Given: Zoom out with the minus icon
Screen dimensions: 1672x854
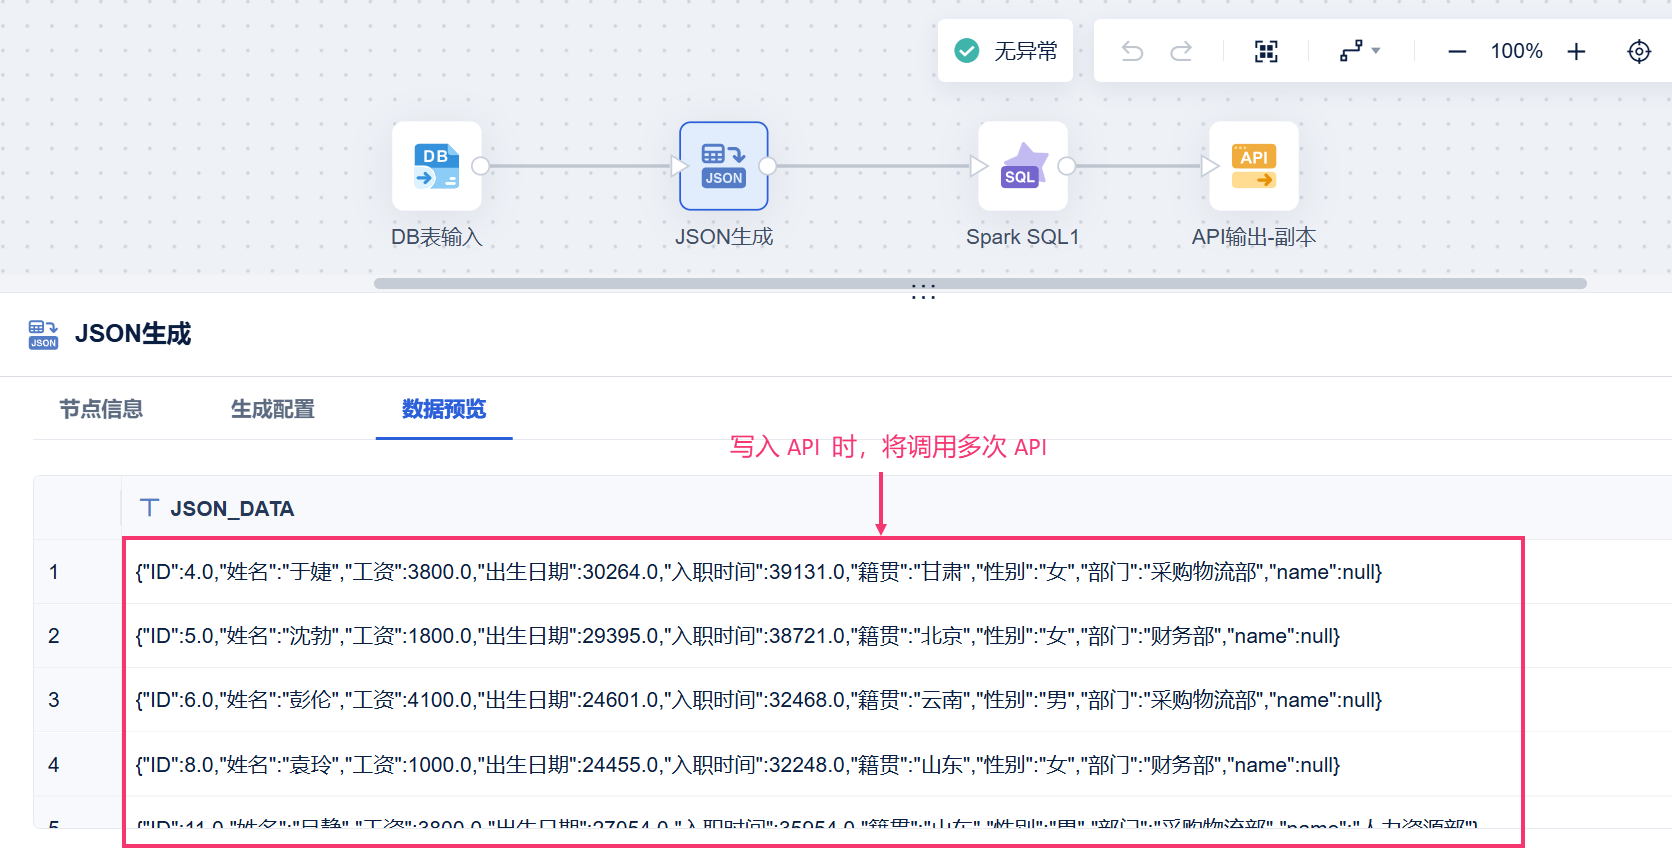Looking at the screenshot, I should tap(1457, 51).
